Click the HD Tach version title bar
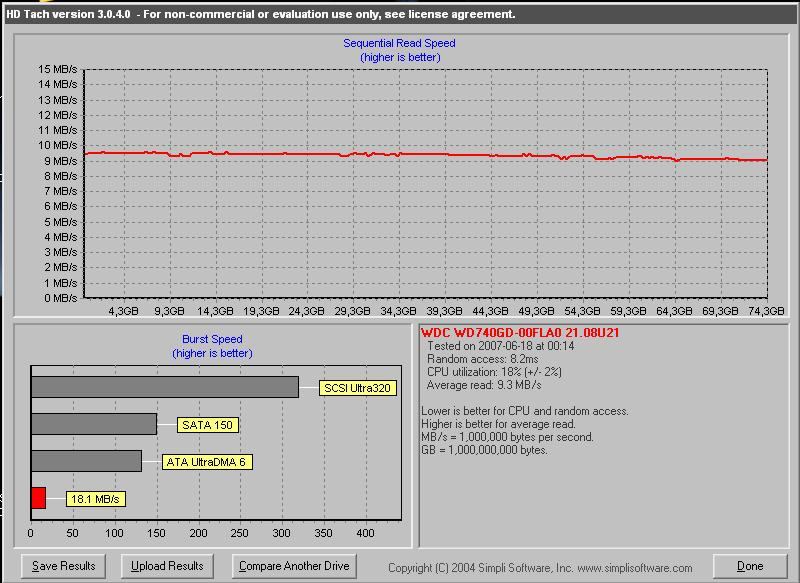This screenshot has height=583, width=800. pos(400,14)
